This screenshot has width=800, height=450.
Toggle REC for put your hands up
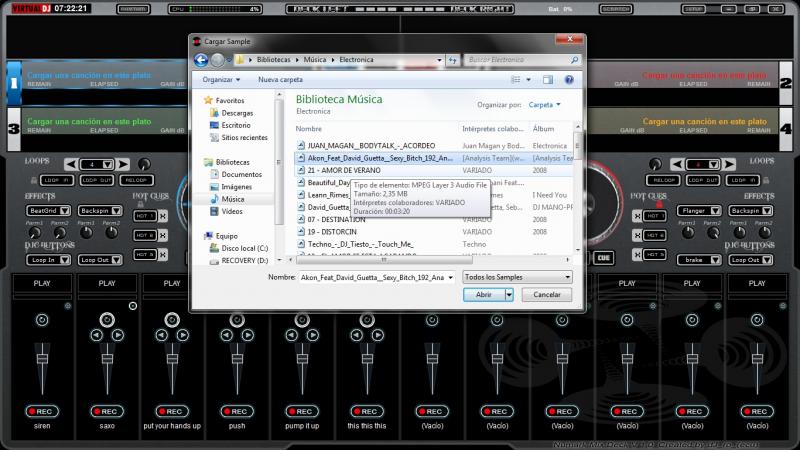coord(172,411)
